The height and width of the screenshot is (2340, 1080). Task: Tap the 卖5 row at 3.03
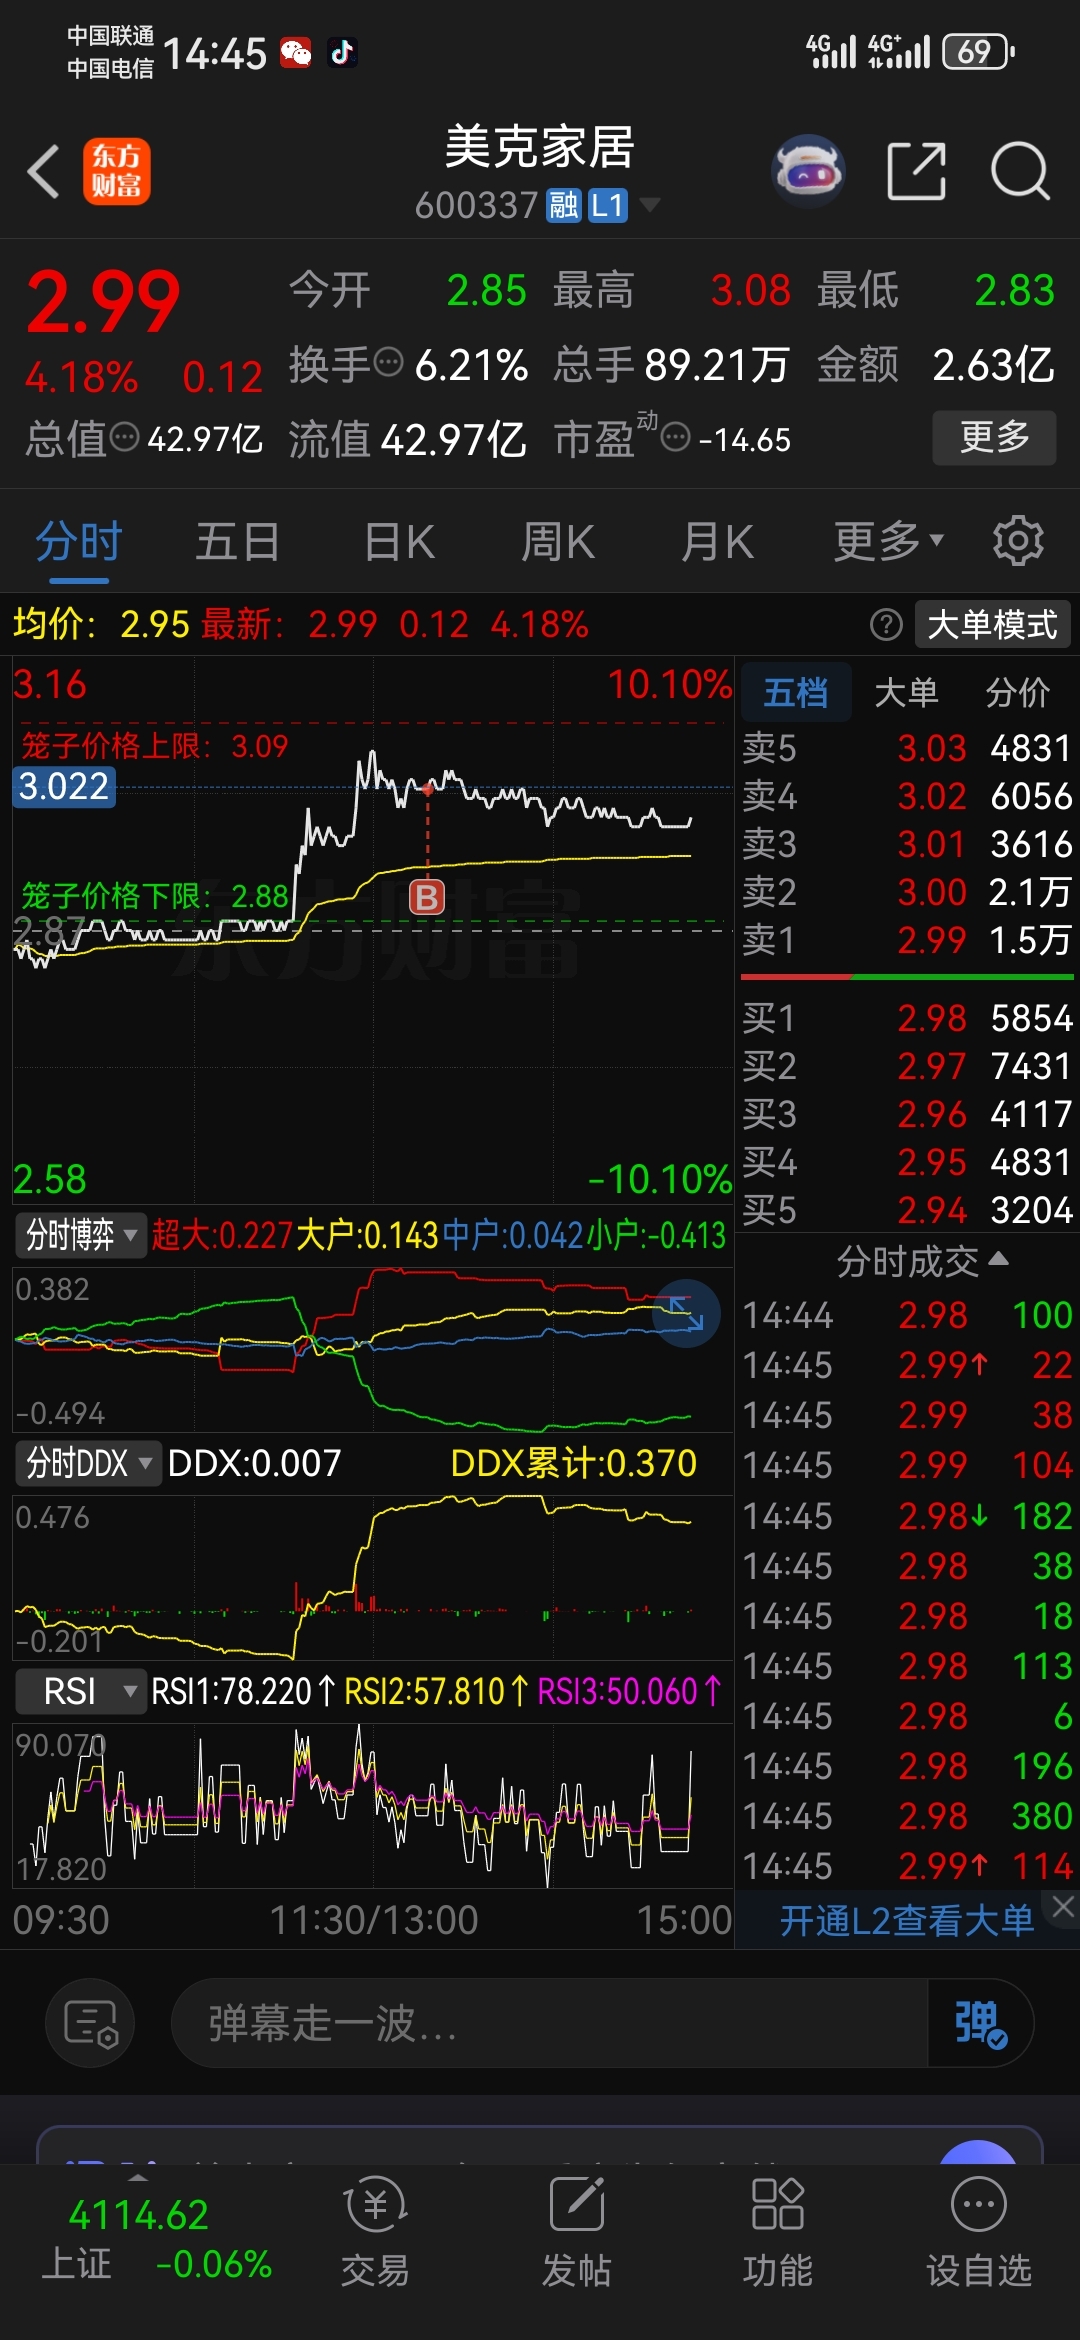coord(907,748)
